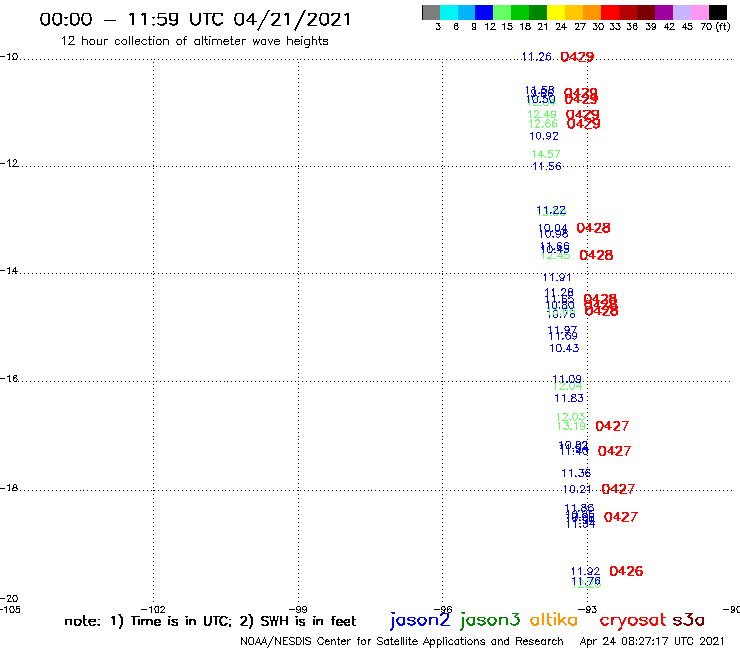This screenshot has width=740, height=650.
Task: Click the red '0427' label beside 13.19
Action: tap(612, 426)
